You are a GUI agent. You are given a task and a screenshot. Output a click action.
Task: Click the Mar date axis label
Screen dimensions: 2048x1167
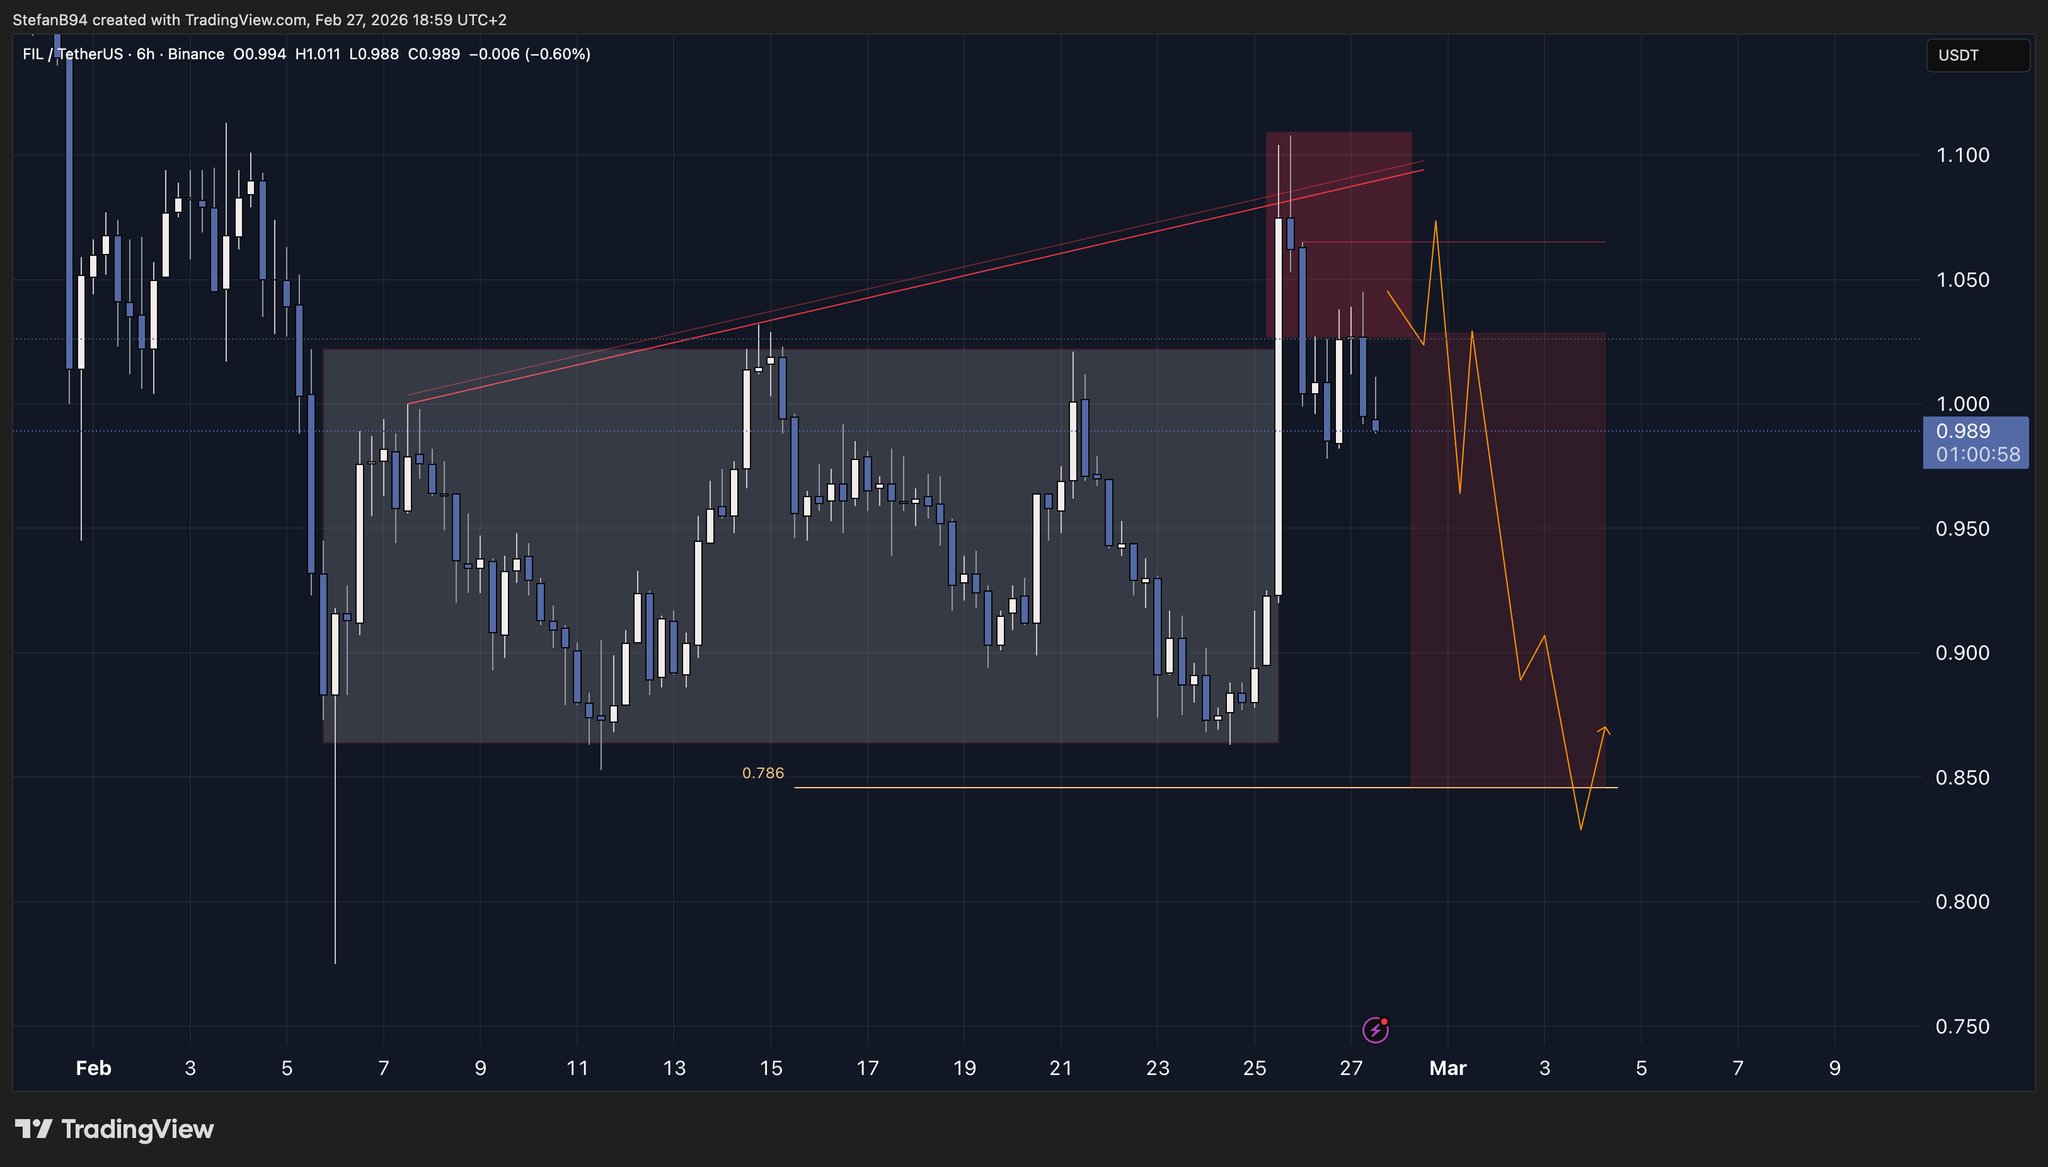click(x=1447, y=1068)
